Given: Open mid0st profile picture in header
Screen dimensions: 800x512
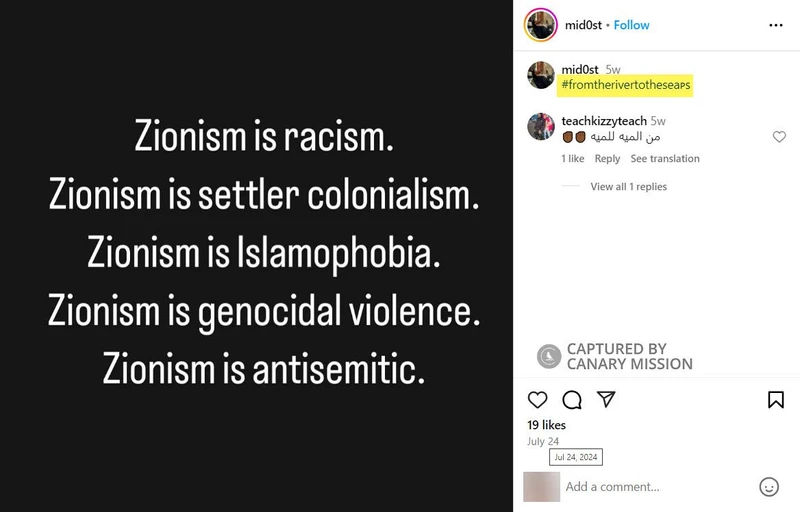Looking at the screenshot, I should tap(541, 25).
